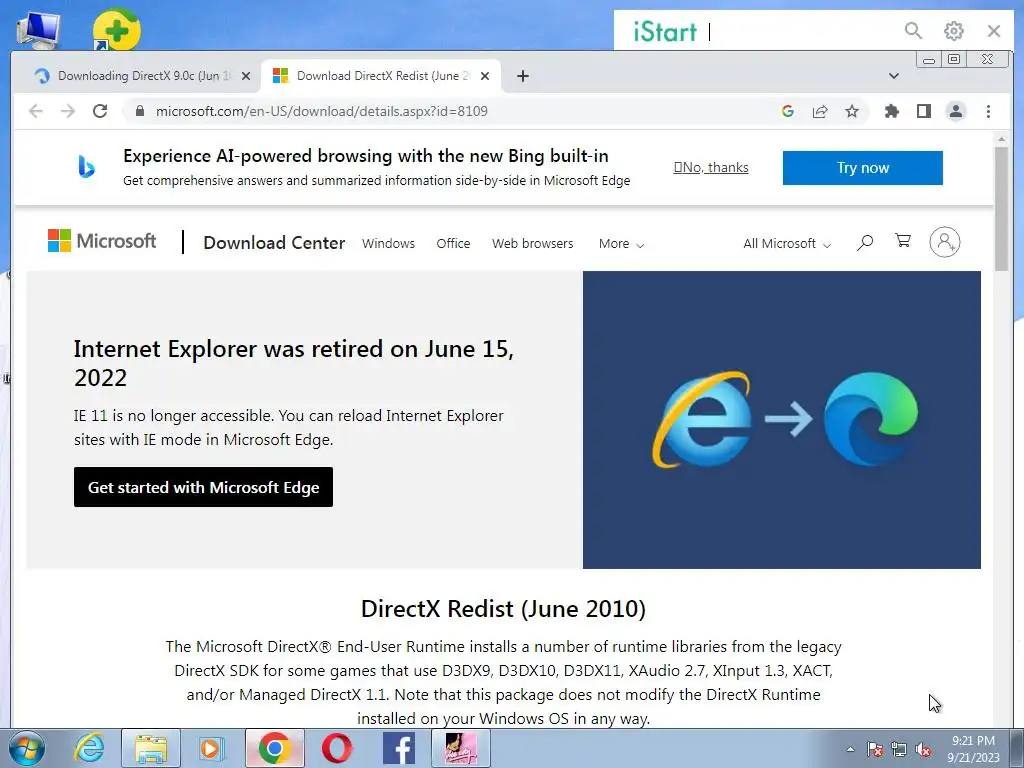Click the Bing logo in banner
1024x768 pixels.
point(86,167)
